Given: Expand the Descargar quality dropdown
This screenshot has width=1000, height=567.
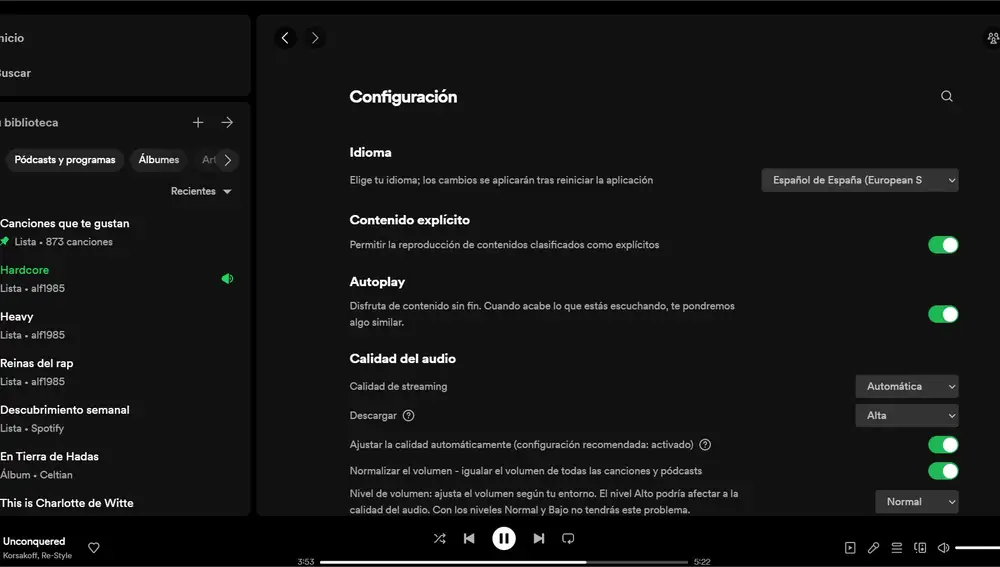Looking at the screenshot, I should click(906, 415).
